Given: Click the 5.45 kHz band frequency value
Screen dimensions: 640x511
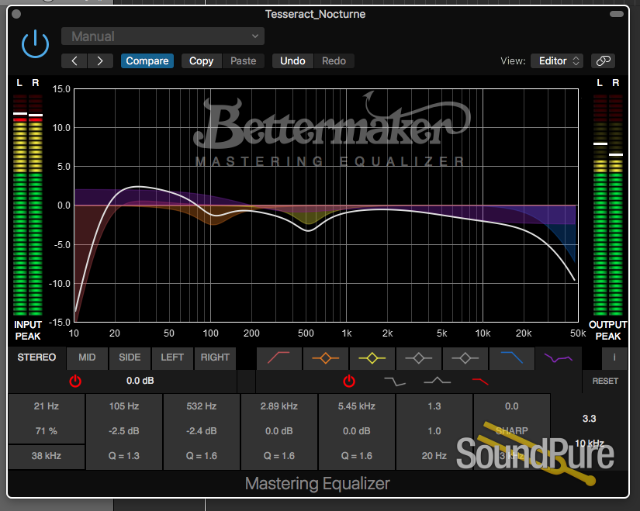Looking at the screenshot, I should coord(357,407).
